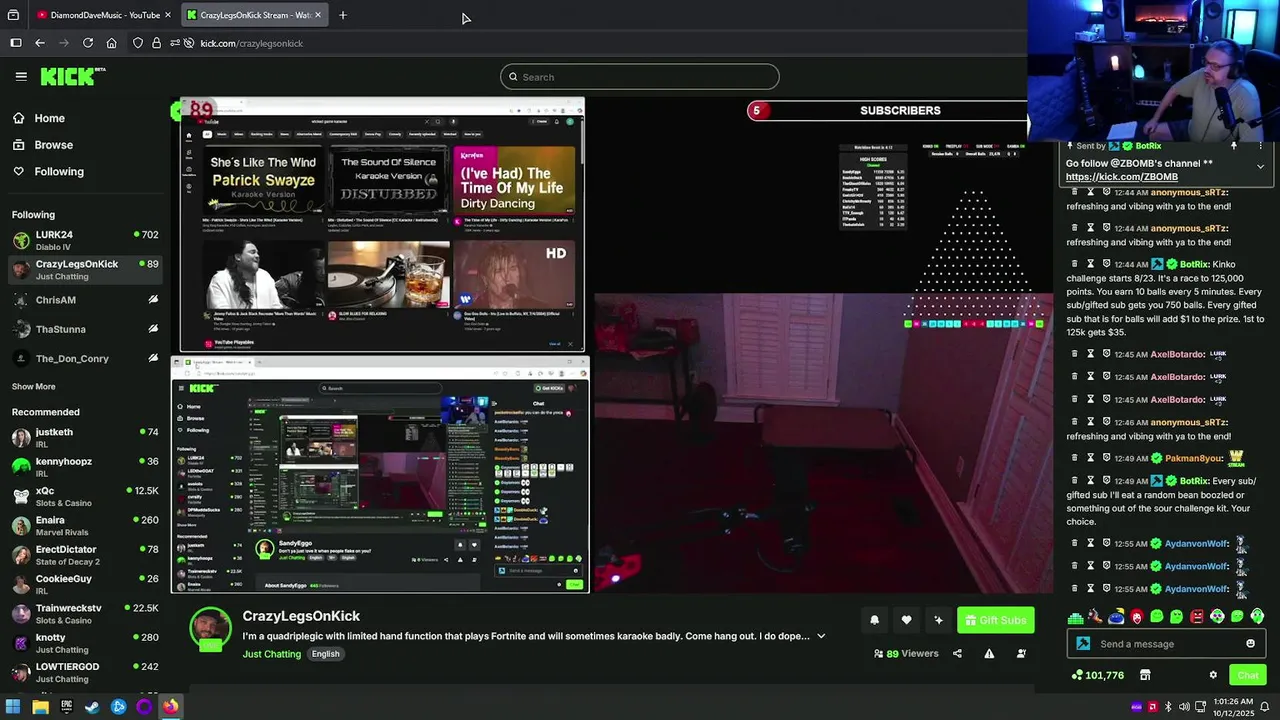Click the Just Chatting category link
The image size is (1280, 720).
[x=271, y=654]
